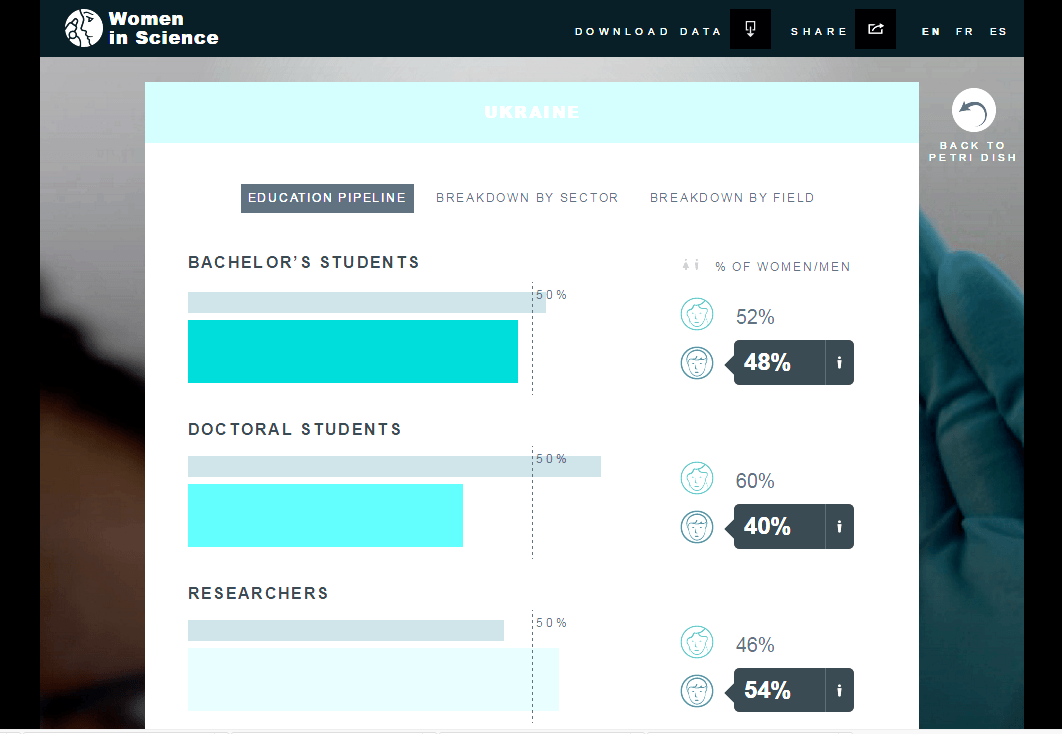This screenshot has width=1062, height=734.
Task: Select woman face icon beside 60%
Action: [x=697, y=478]
